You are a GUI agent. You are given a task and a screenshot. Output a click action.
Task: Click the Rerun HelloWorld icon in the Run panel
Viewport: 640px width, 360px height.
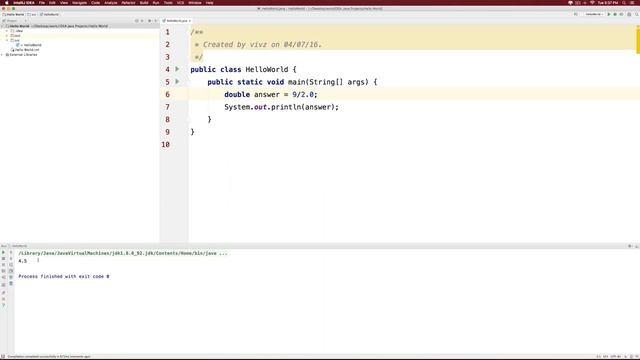4,253
